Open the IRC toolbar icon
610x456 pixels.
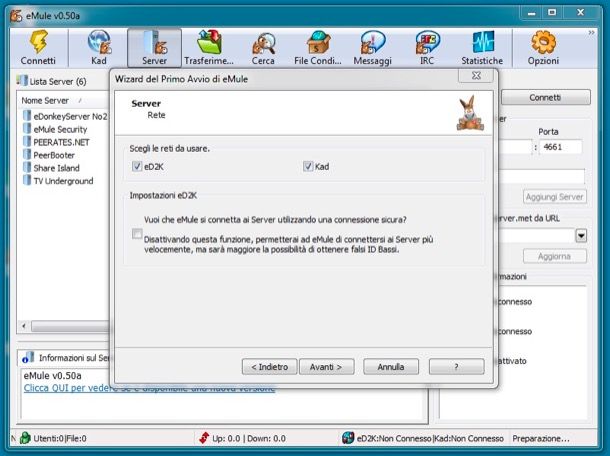(427, 42)
